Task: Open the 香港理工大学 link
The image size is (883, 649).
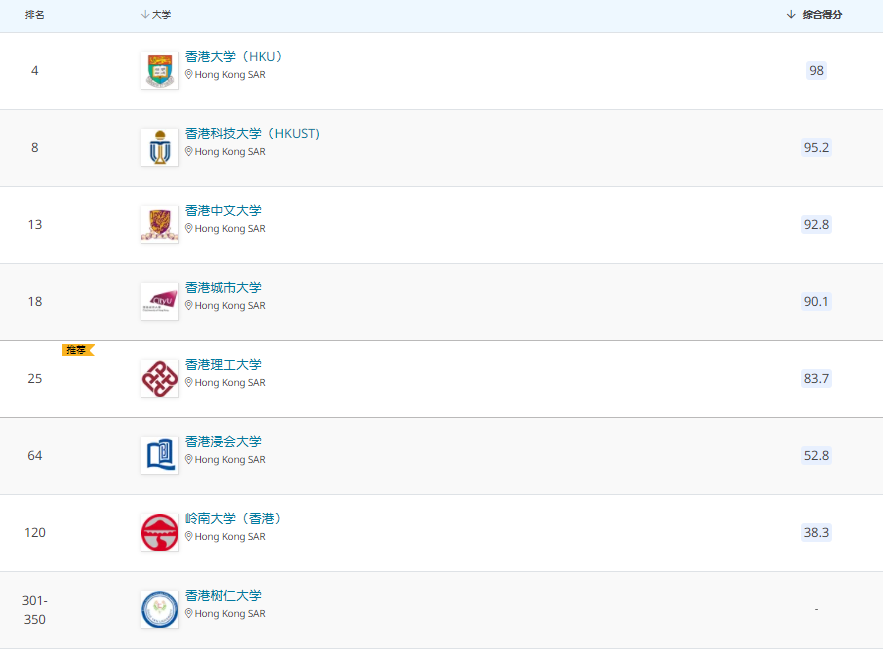Action: tap(224, 365)
